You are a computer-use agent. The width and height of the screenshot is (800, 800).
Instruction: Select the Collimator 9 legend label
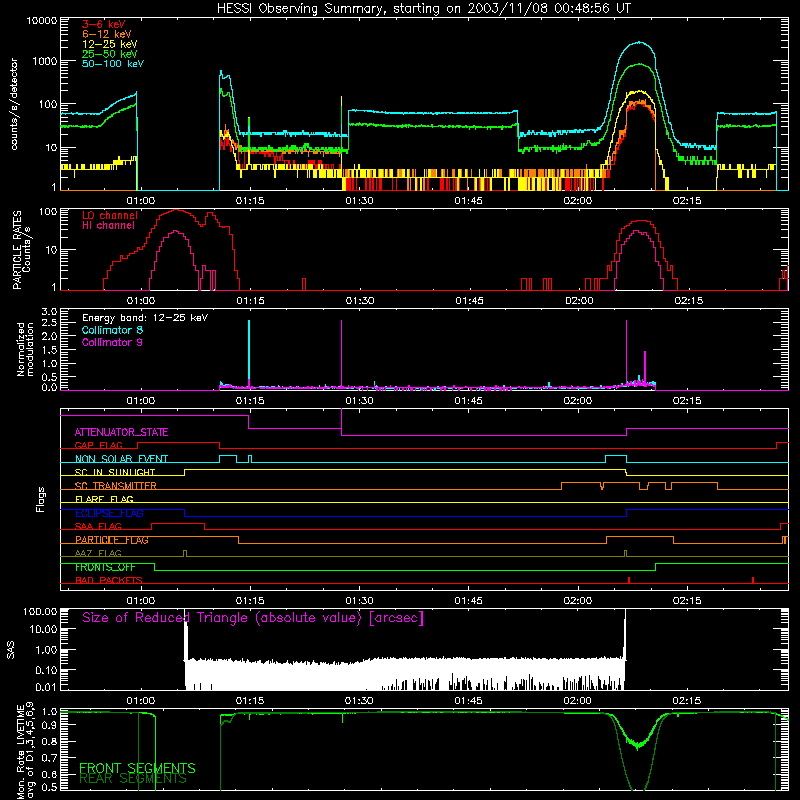click(x=112, y=342)
